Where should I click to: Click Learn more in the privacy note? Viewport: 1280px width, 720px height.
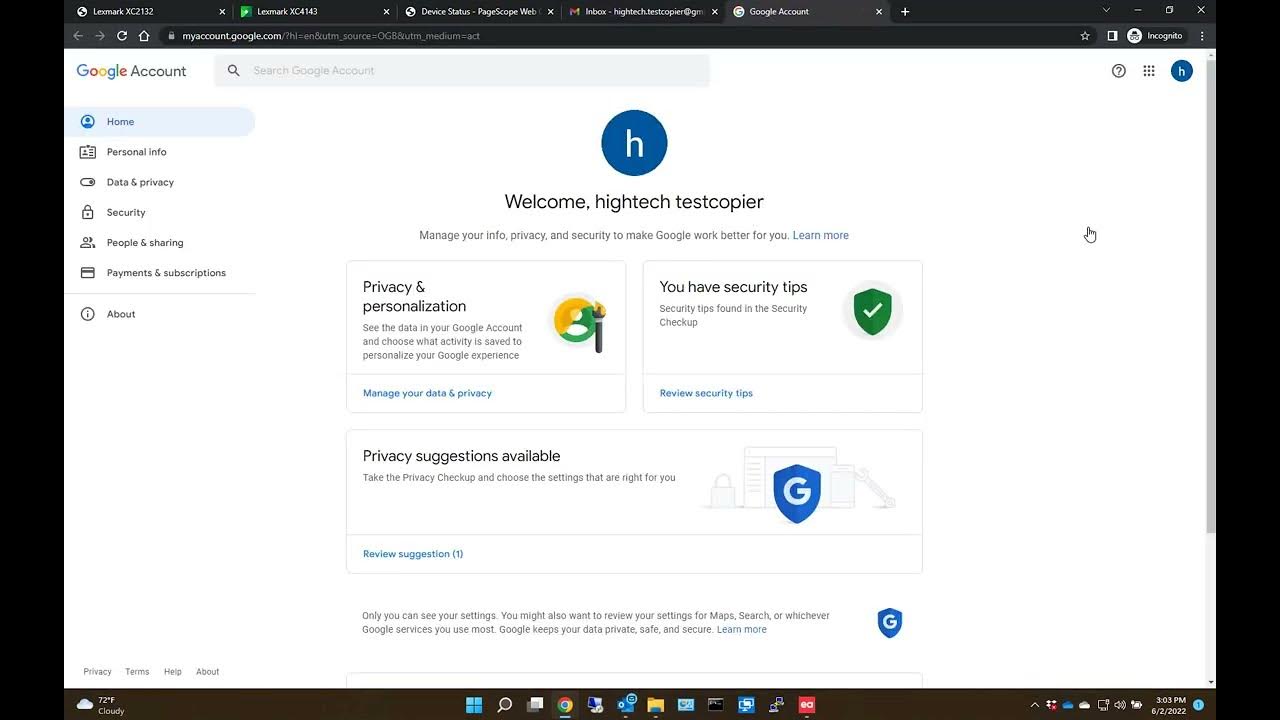pyautogui.click(x=742, y=630)
